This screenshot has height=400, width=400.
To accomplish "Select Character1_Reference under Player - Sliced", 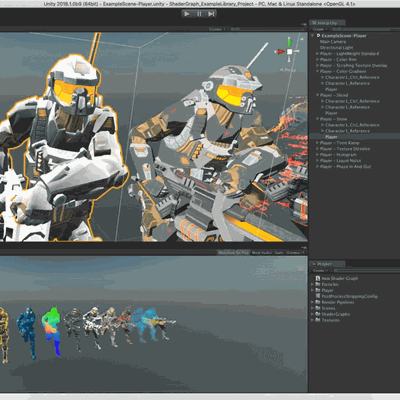I will (x=347, y=107).
